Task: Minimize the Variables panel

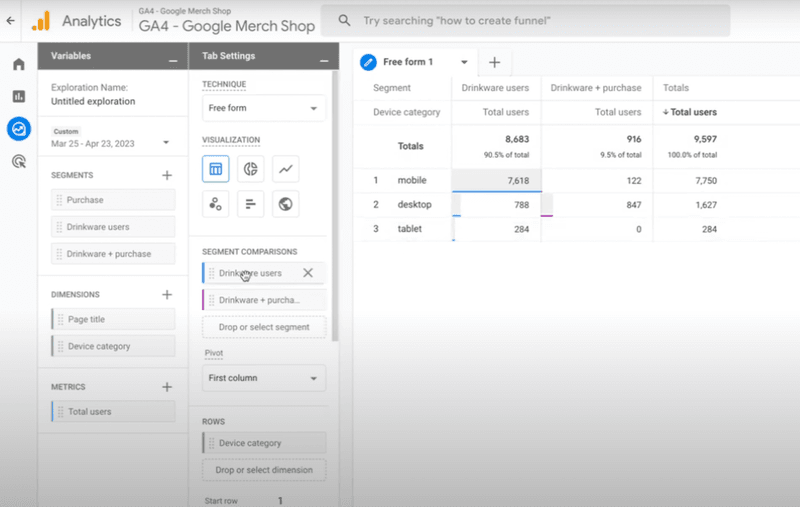Action: pyautogui.click(x=173, y=61)
